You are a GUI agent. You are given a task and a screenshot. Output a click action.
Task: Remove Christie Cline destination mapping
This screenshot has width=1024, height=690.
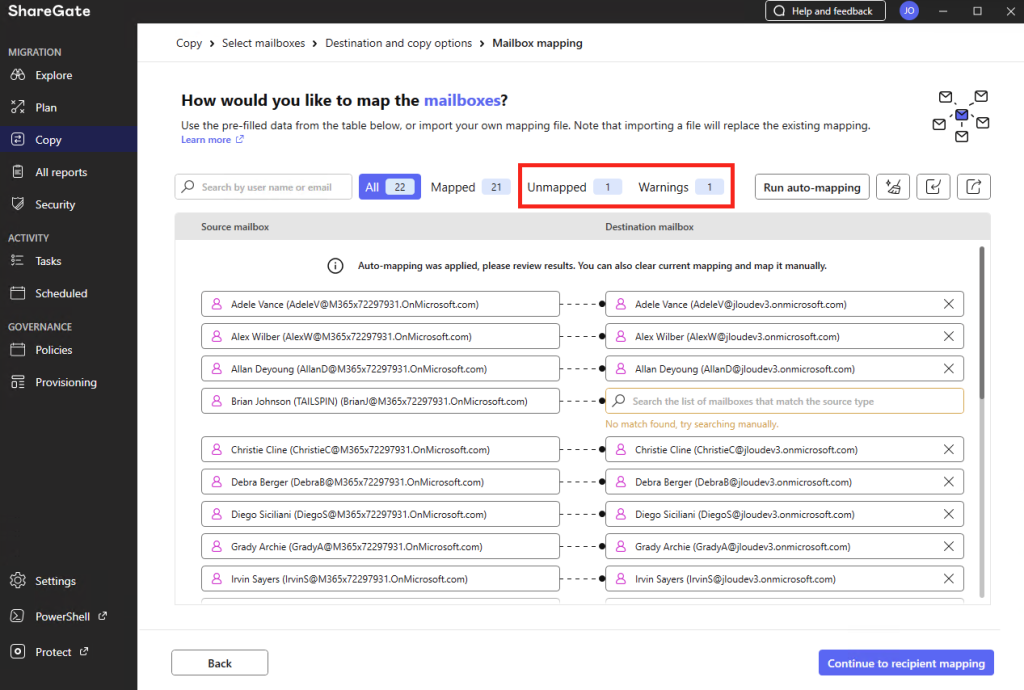(x=948, y=450)
